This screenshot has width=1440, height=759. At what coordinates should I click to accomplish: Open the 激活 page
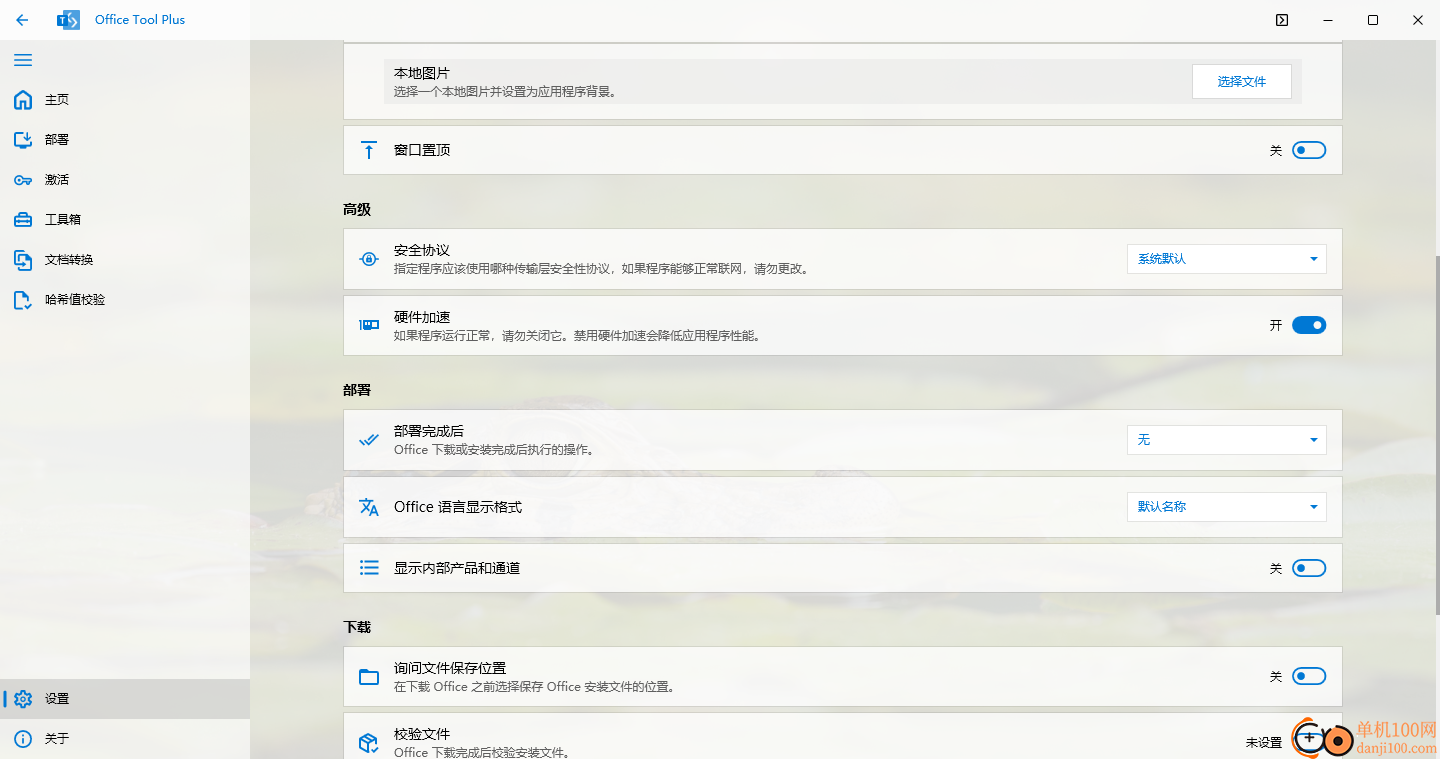(125, 180)
